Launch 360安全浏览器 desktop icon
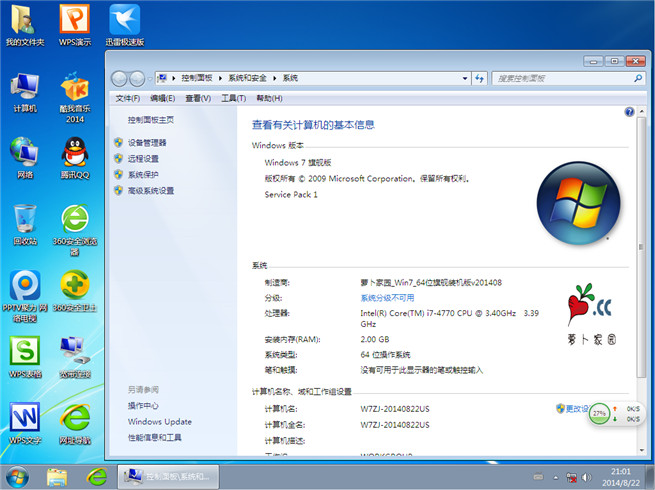Viewport: 655px width, 490px height. coord(75,230)
